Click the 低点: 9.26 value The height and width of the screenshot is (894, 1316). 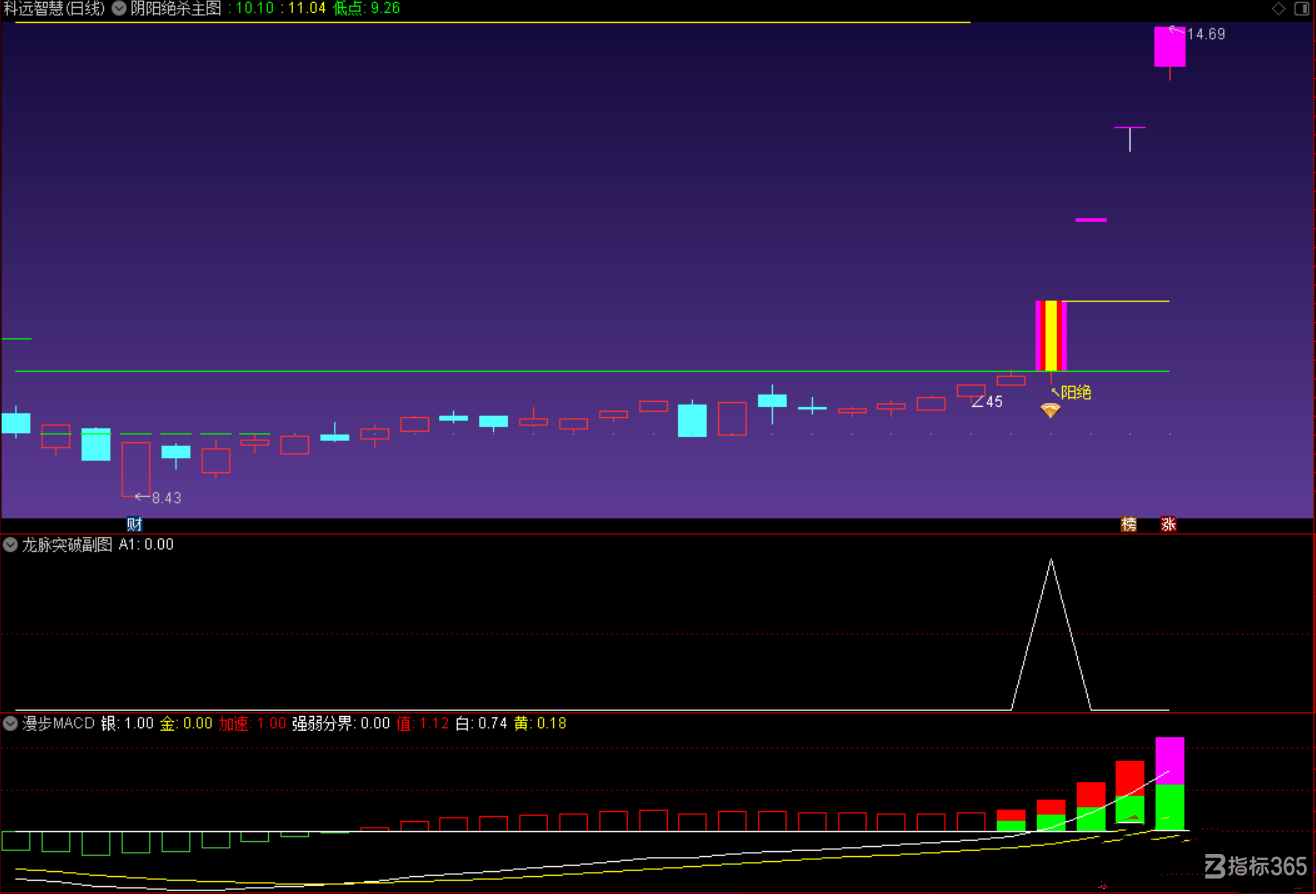(x=366, y=8)
